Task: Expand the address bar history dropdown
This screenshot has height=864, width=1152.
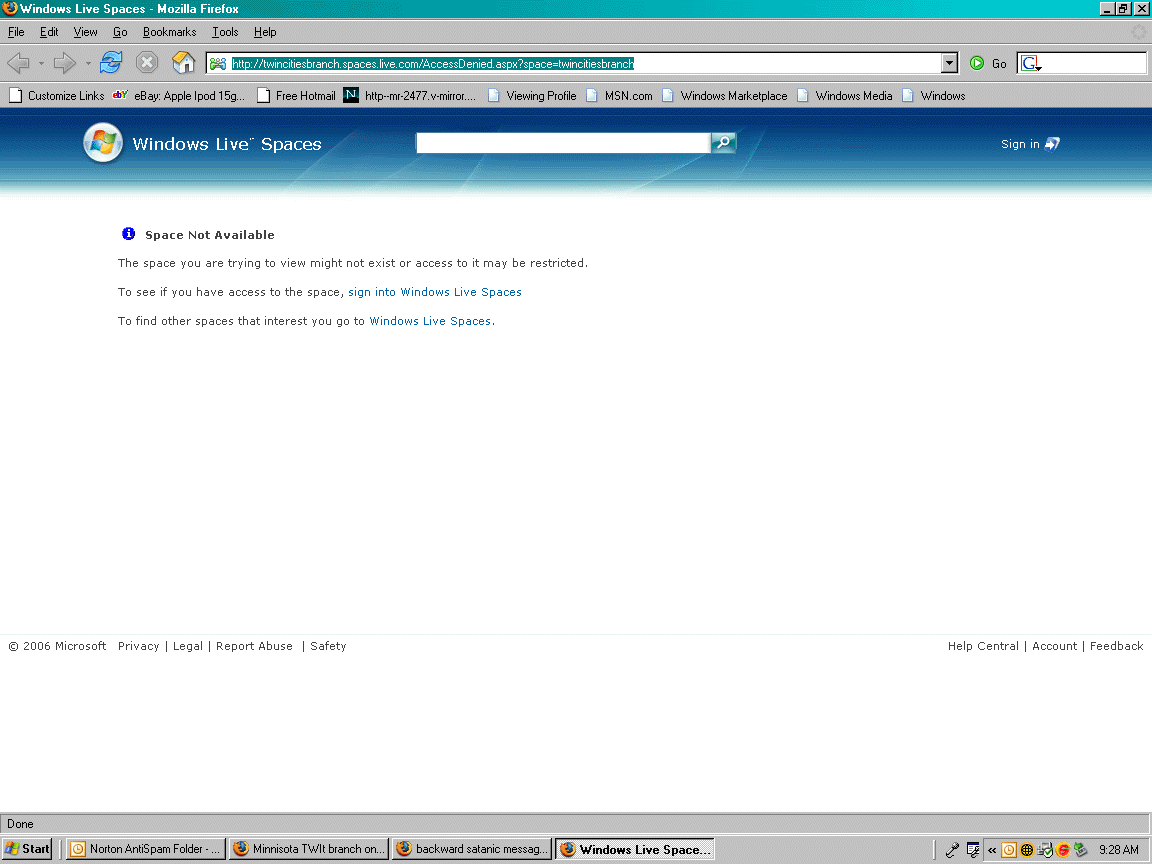Action: click(x=949, y=63)
